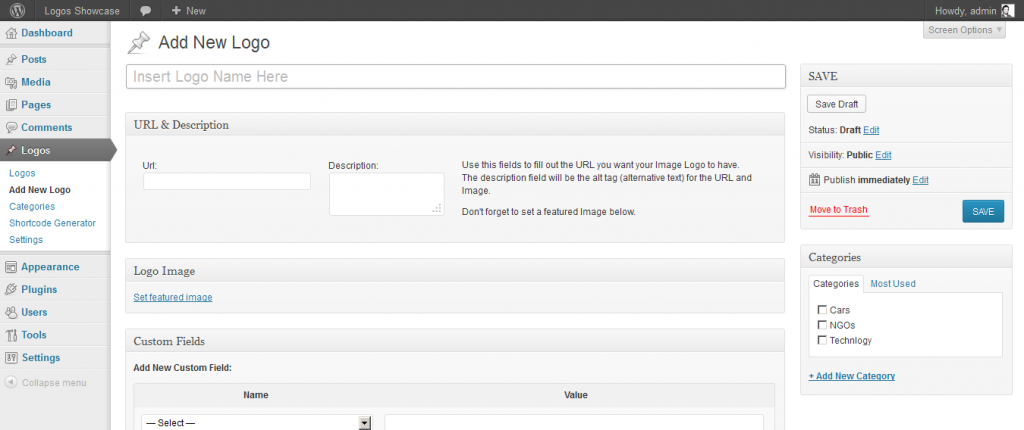Click the Move to Trash link
1024x430 pixels.
click(838, 210)
